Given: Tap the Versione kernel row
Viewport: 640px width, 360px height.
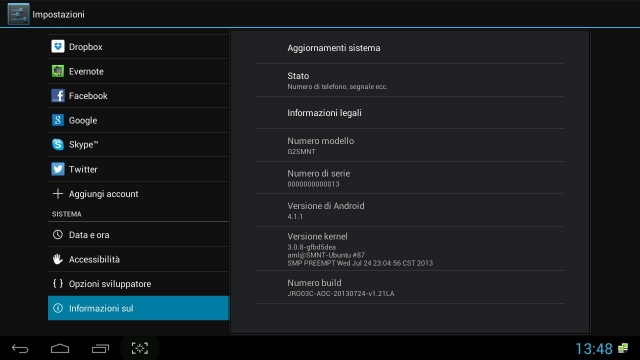Looking at the screenshot, I should click(x=410, y=249).
